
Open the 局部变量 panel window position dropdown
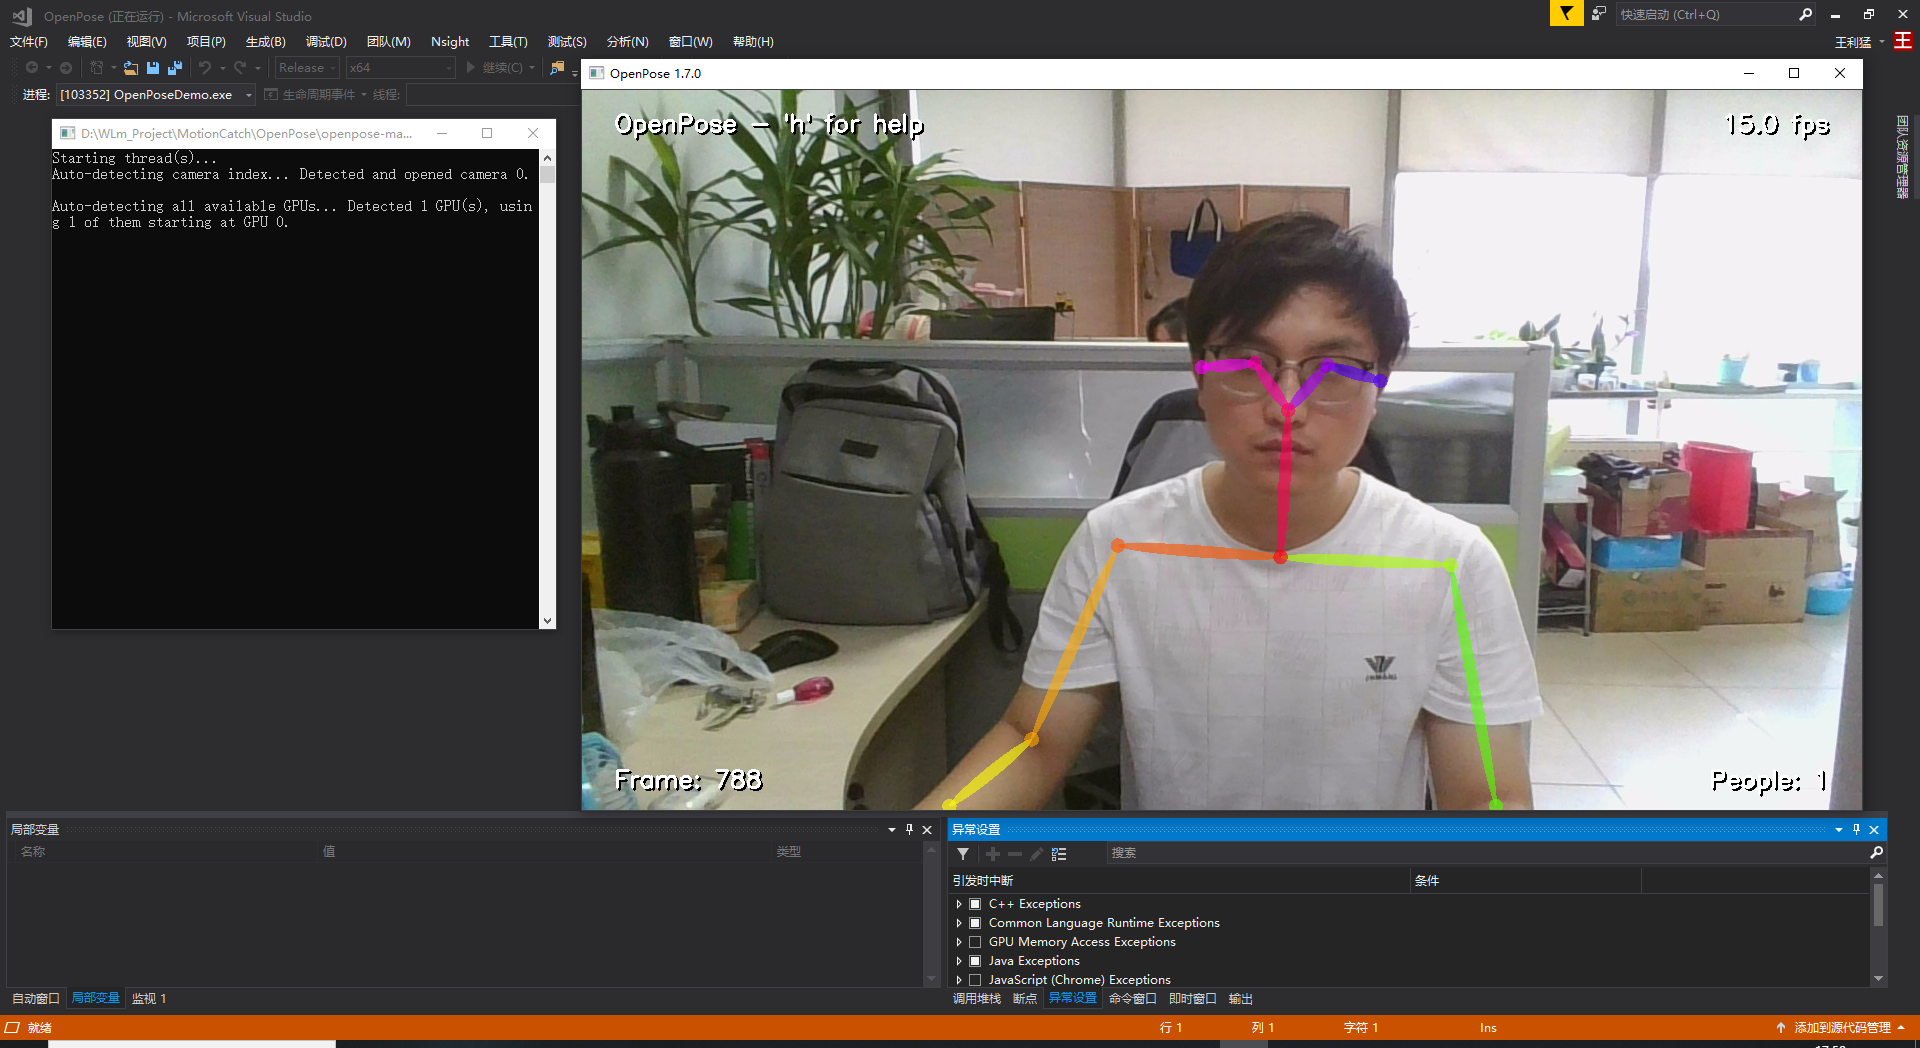pyautogui.click(x=891, y=830)
